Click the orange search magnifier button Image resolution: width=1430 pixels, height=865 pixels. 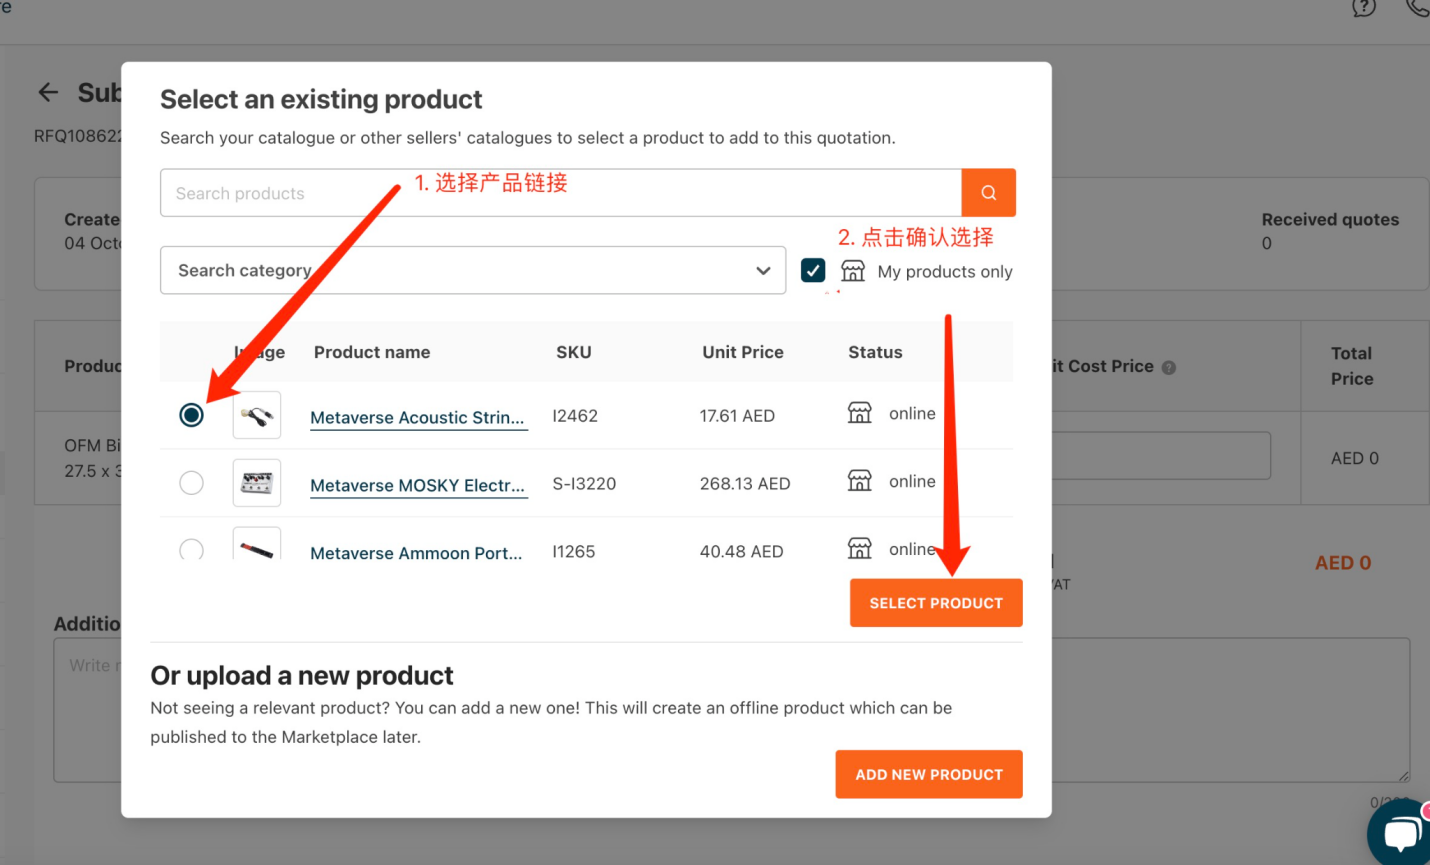[x=988, y=193]
